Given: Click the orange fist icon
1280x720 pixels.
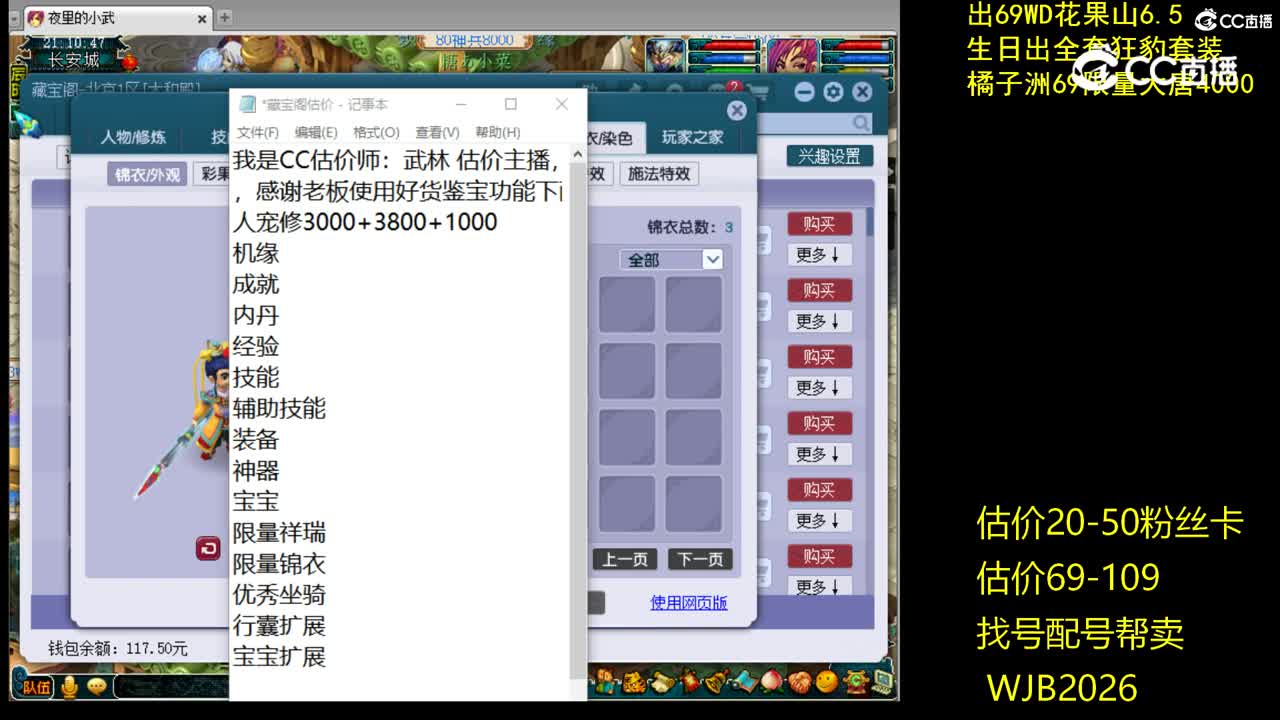Looking at the screenshot, I should pos(800,682).
